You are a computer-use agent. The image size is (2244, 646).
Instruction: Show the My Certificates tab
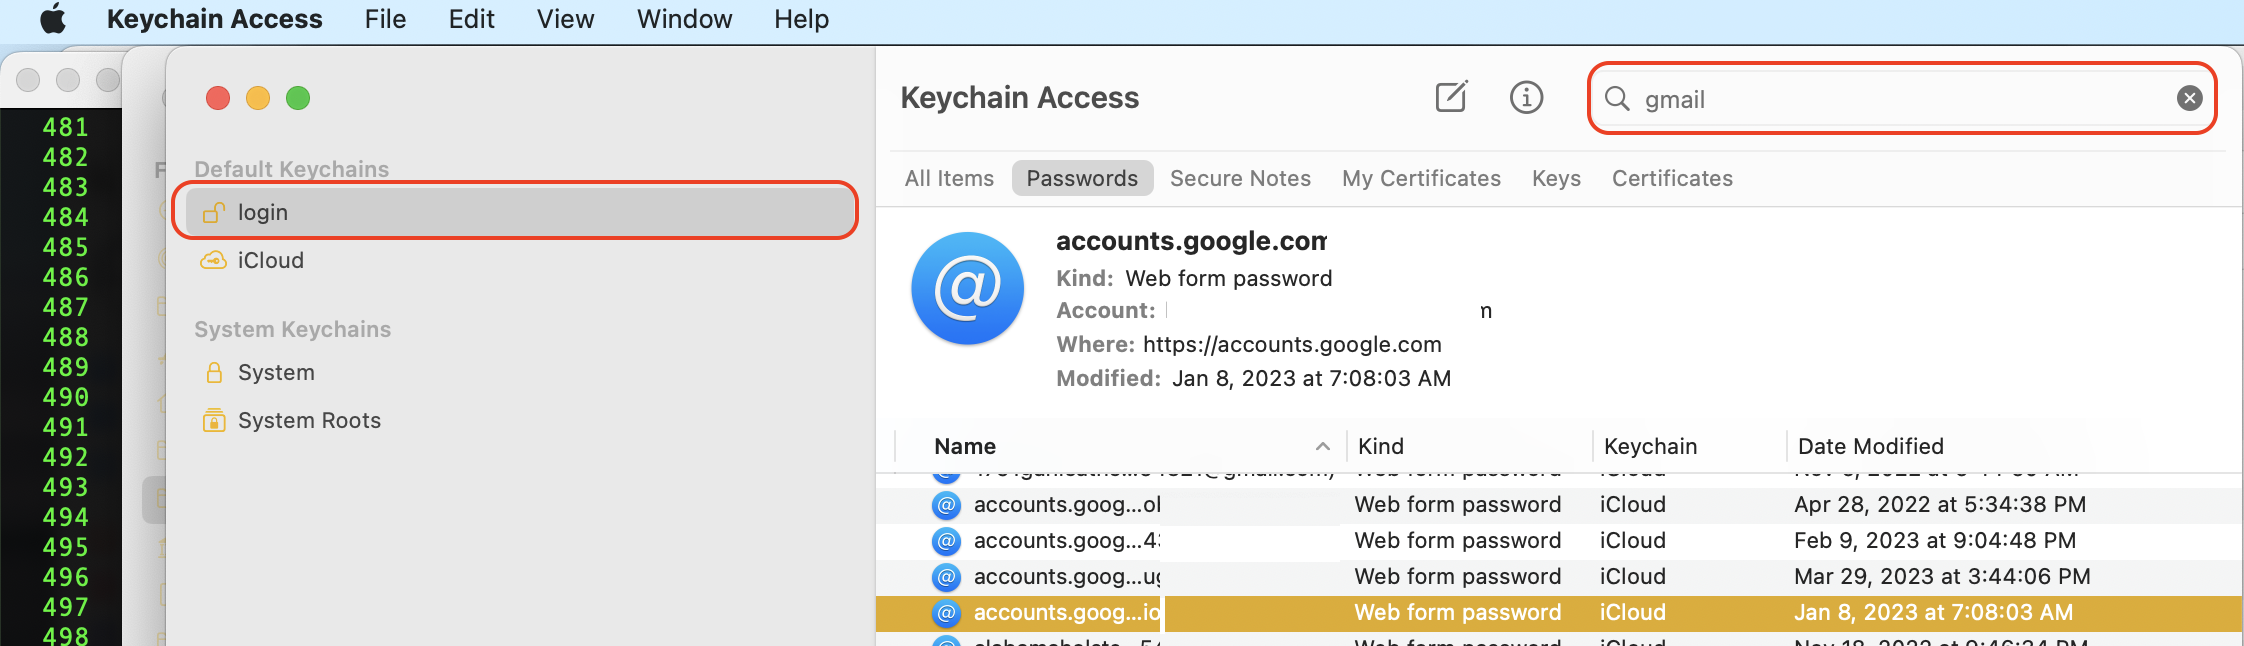(1421, 178)
